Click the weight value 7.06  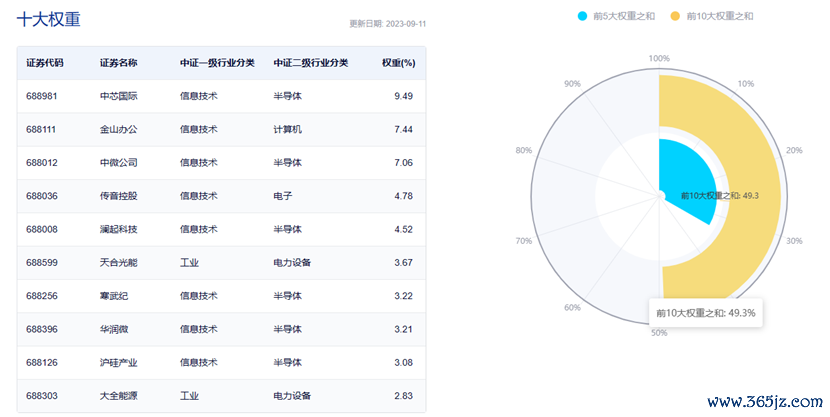(403, 163)
